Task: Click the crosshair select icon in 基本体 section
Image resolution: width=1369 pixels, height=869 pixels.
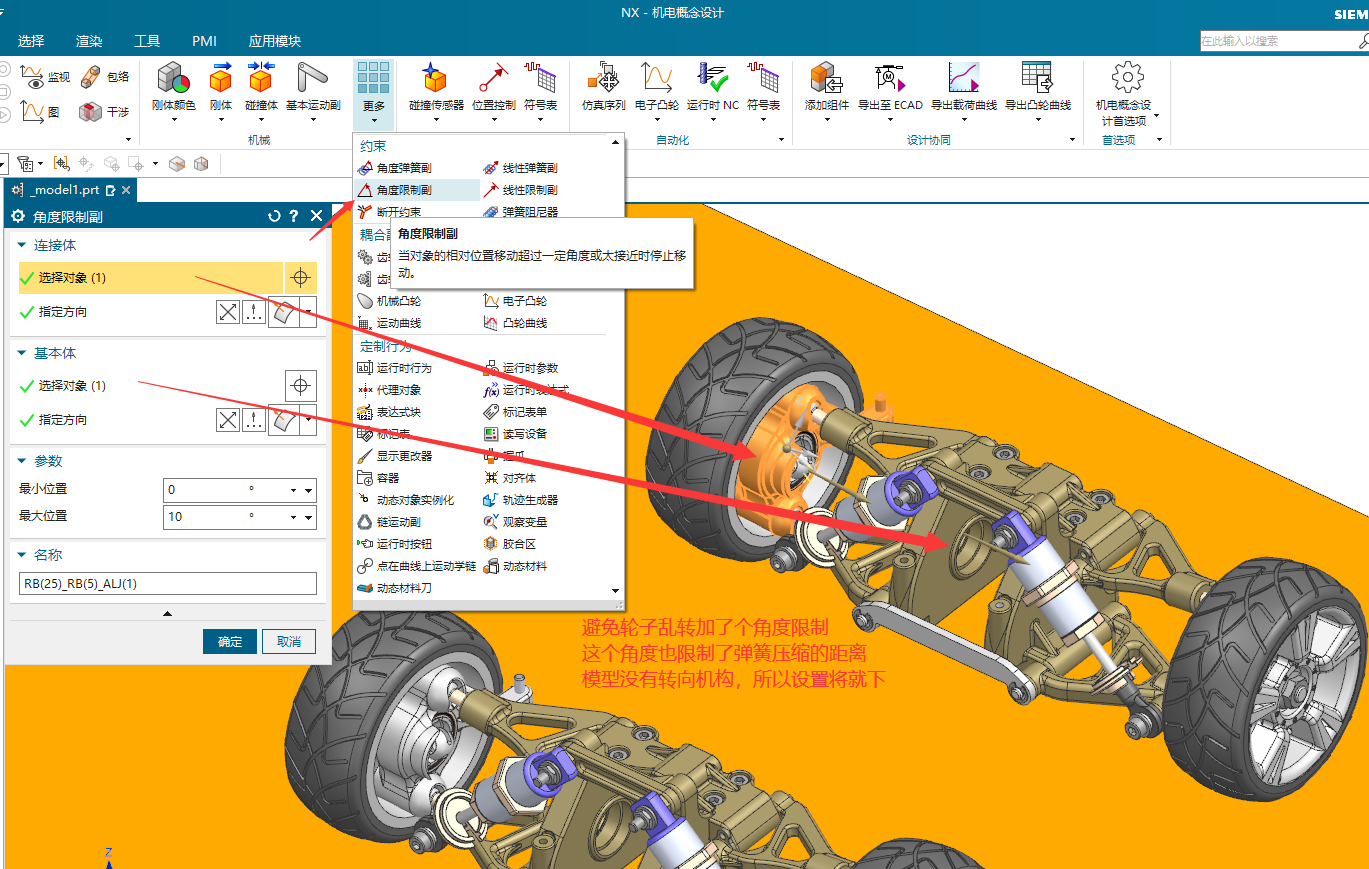Action: point(301,386)
